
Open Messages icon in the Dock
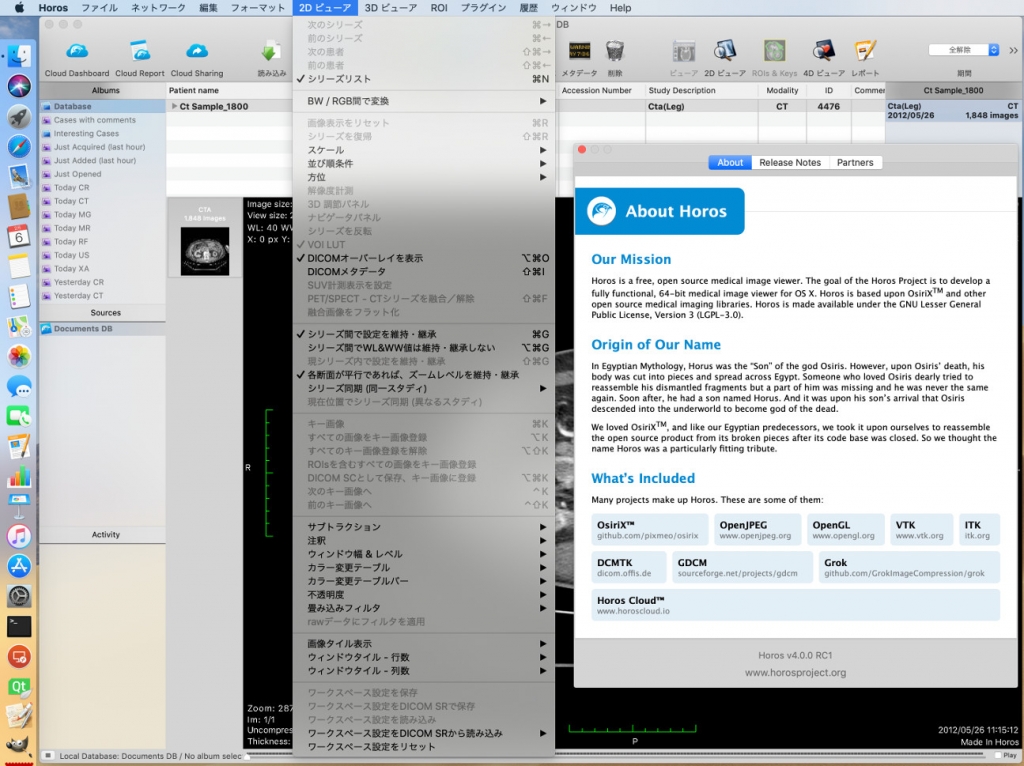19,386
